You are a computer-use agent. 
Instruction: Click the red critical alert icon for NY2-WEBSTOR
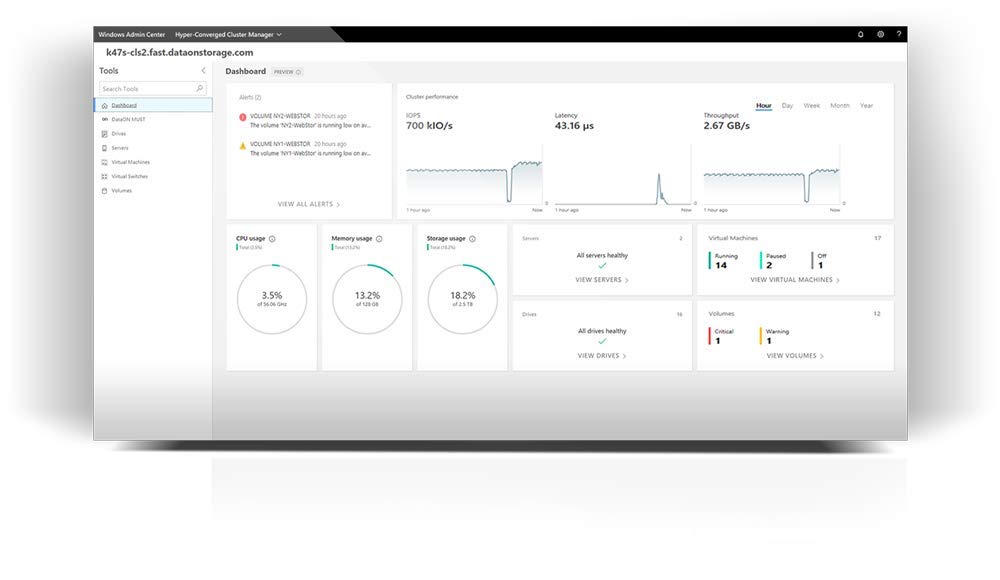(x=242, y=117)
